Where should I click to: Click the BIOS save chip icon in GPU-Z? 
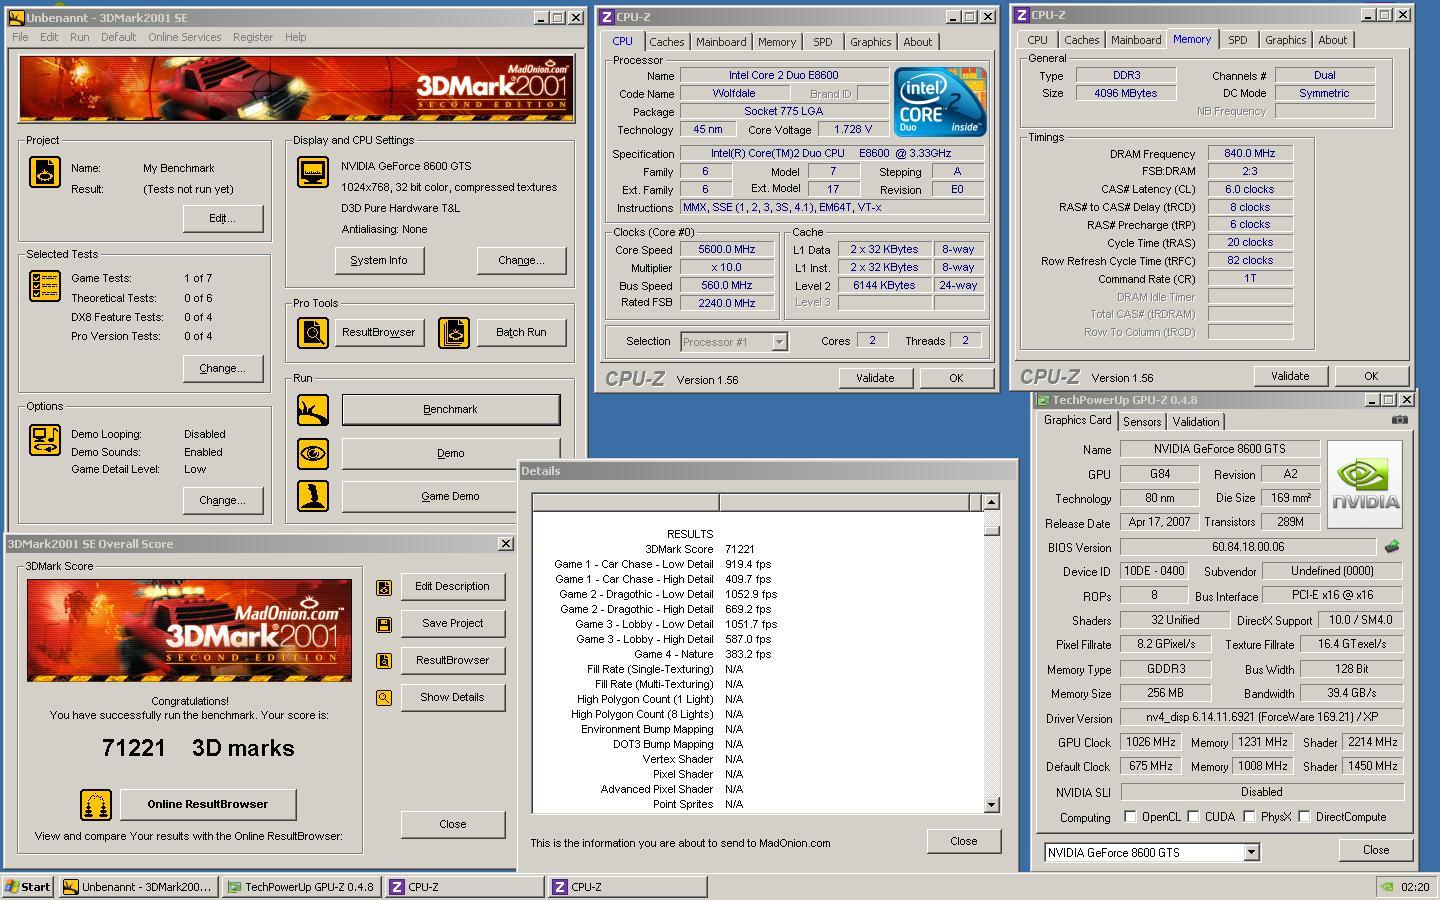pos(1392,547)
